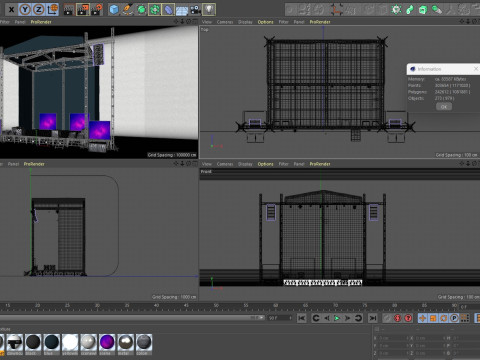Image resolution: width=480 pixels, height=360 pixels.
Task: Toggle the Y axis lock
Action: click(x=25, y=10)
